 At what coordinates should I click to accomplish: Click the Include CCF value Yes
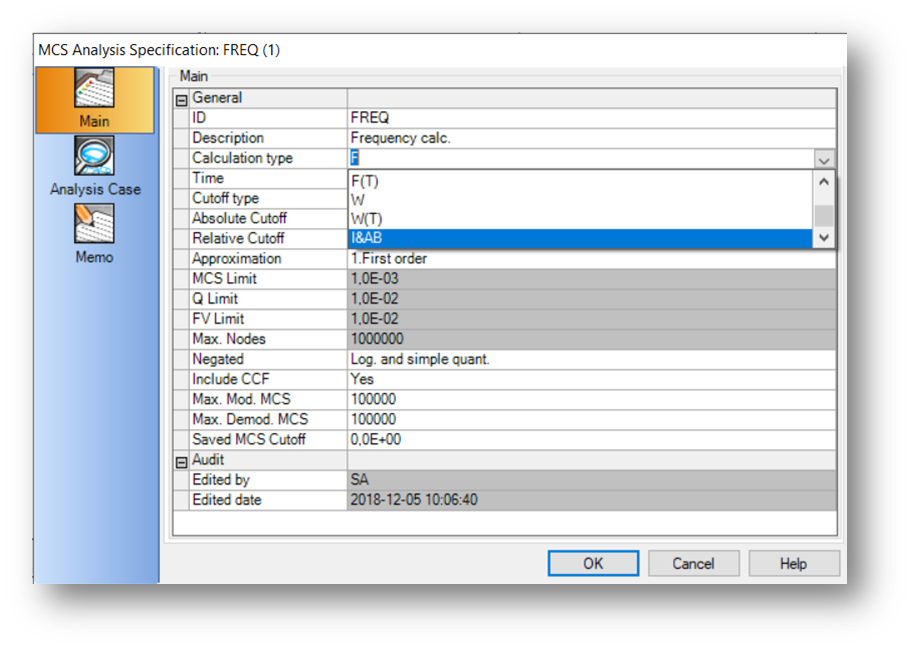pyautogui.click(x=590, y=379)
